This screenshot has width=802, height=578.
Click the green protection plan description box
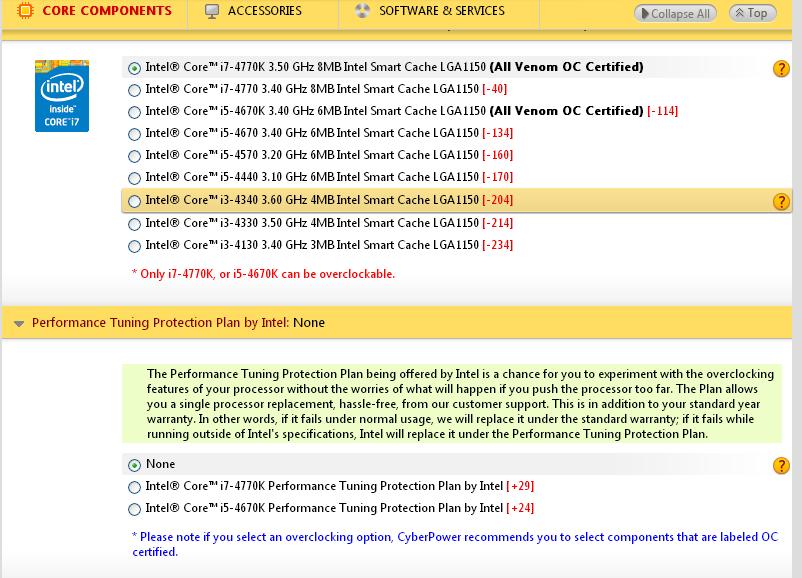[x=452, y=404]
